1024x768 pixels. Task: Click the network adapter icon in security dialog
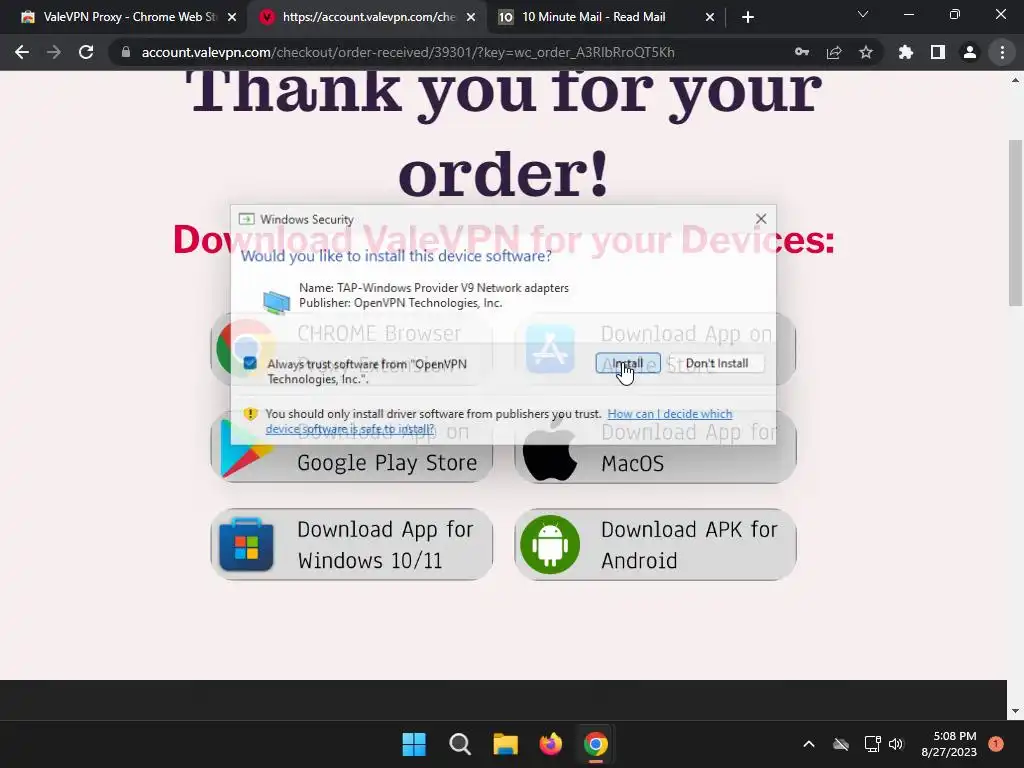[276, 302]
